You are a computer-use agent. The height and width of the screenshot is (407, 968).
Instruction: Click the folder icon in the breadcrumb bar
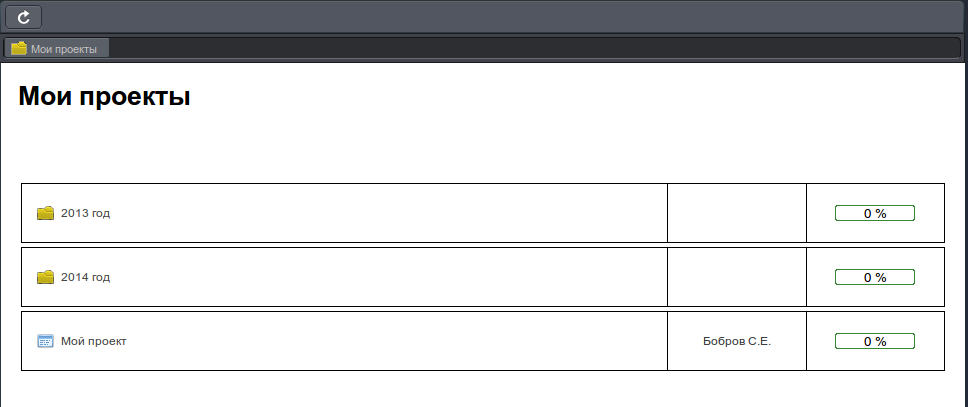click(x=19, y=48)
